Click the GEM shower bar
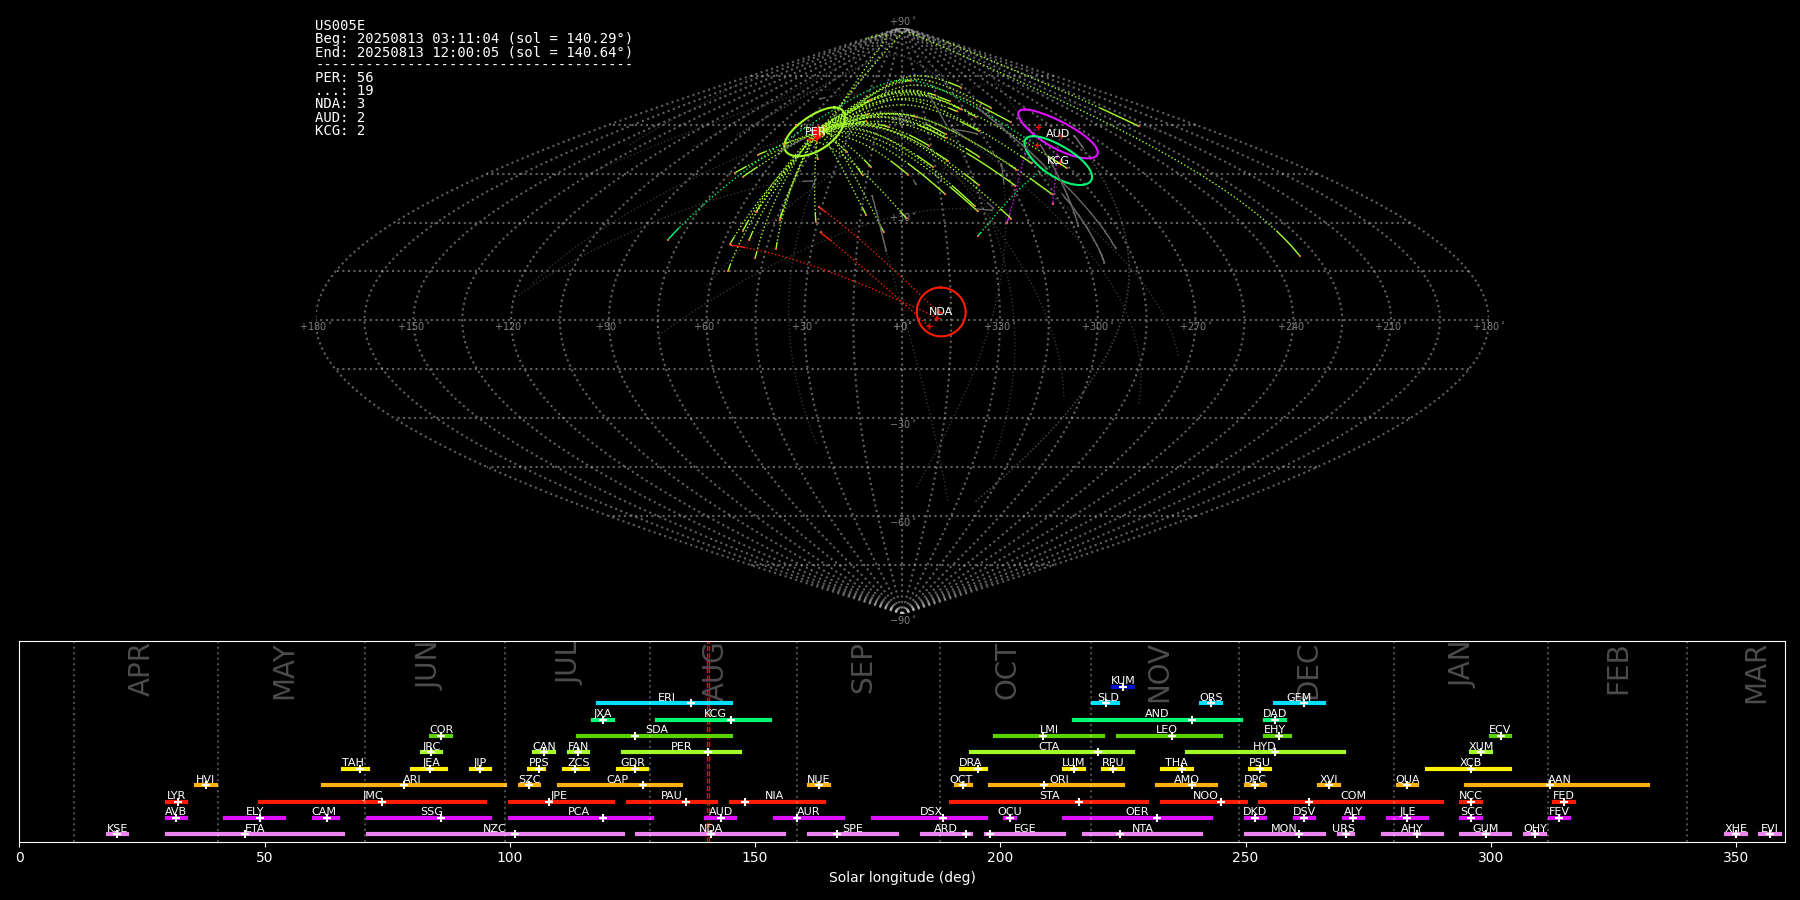The width and height of the screenshot is (1800, 900). 1299,703
